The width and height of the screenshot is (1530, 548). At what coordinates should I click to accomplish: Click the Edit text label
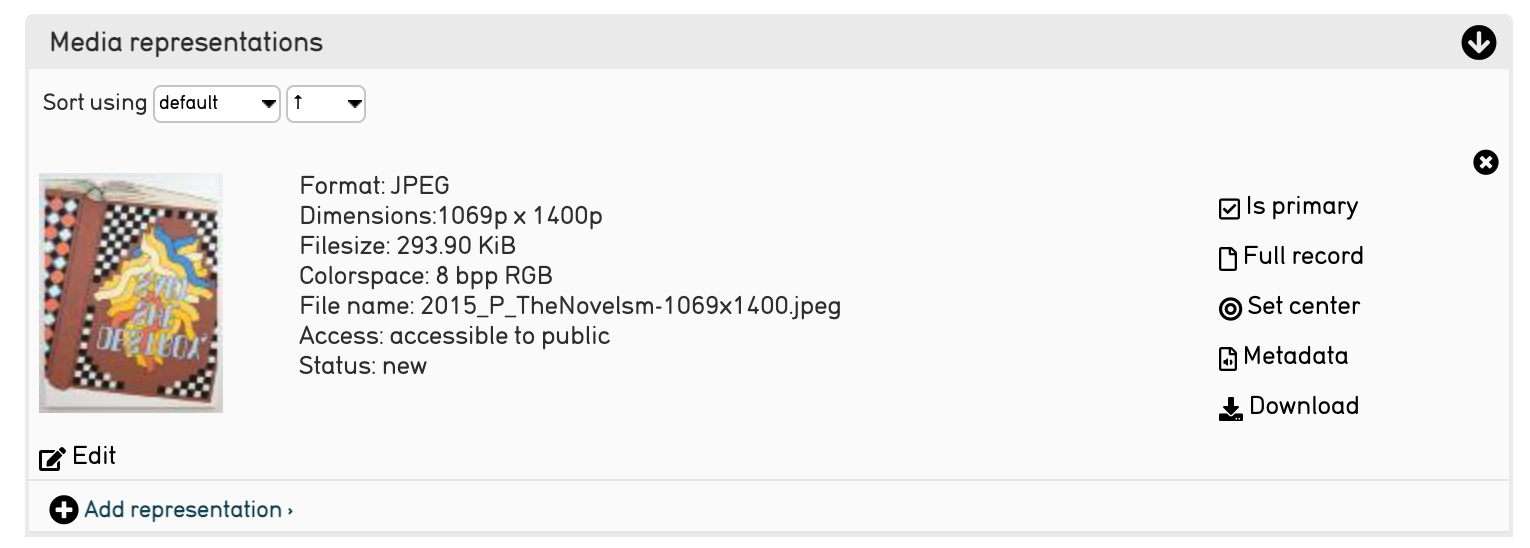pyautogui.click(x=94, y=457)
